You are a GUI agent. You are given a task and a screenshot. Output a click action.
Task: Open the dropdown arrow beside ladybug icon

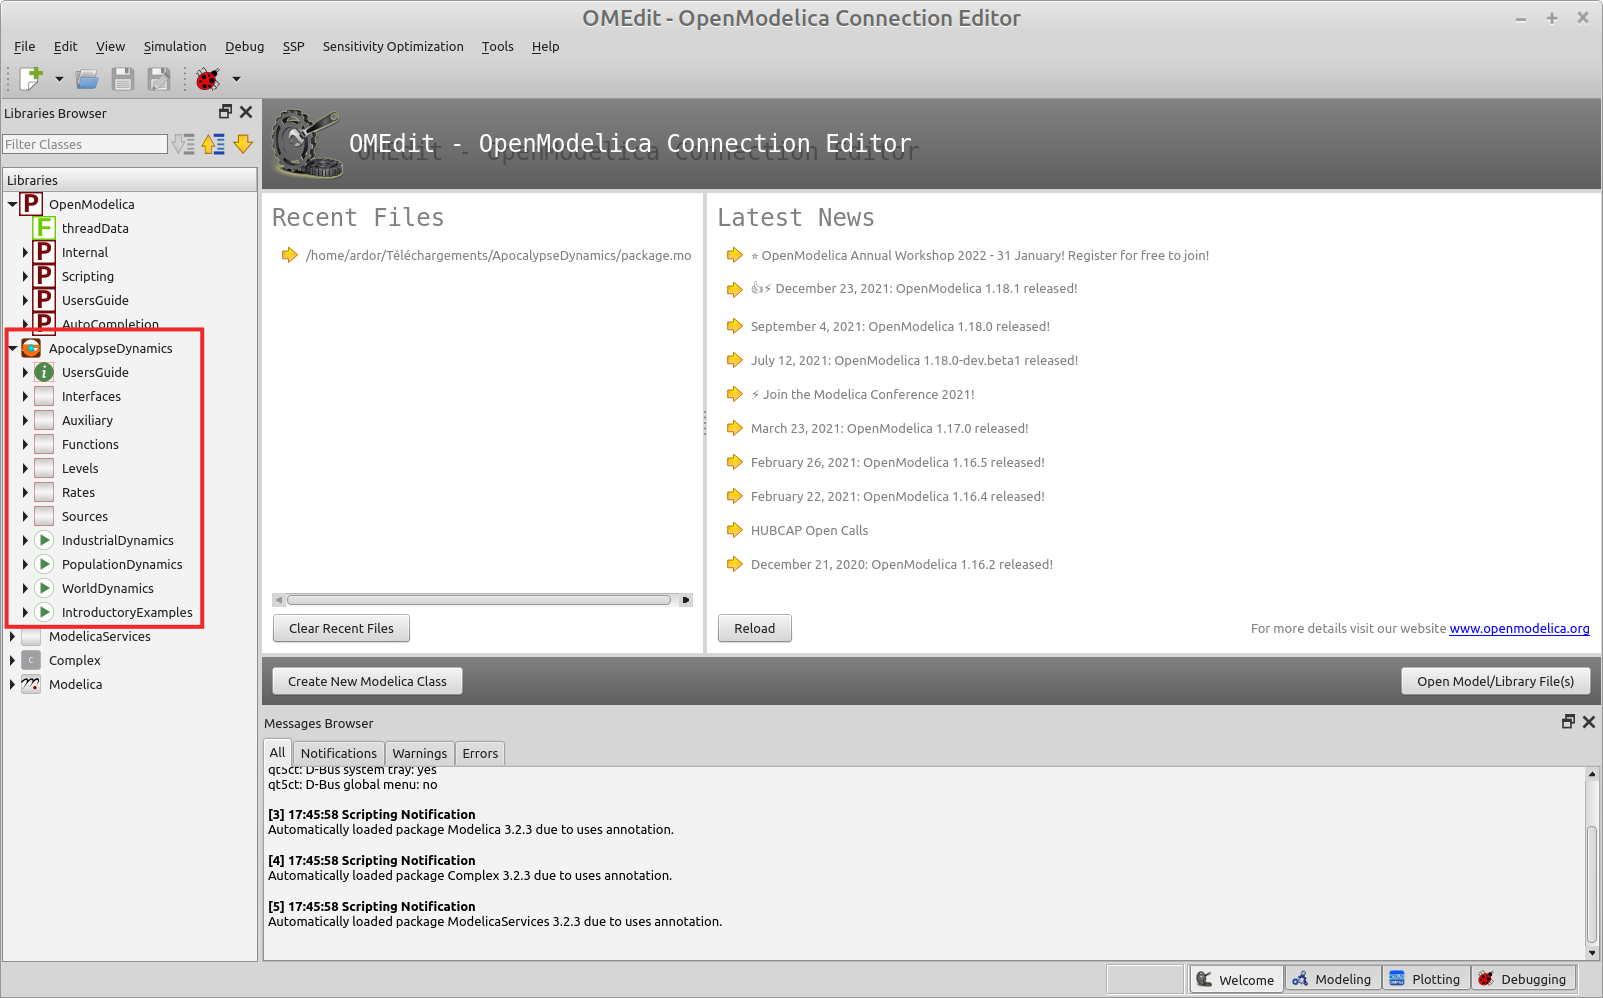(x=236, y=79)
